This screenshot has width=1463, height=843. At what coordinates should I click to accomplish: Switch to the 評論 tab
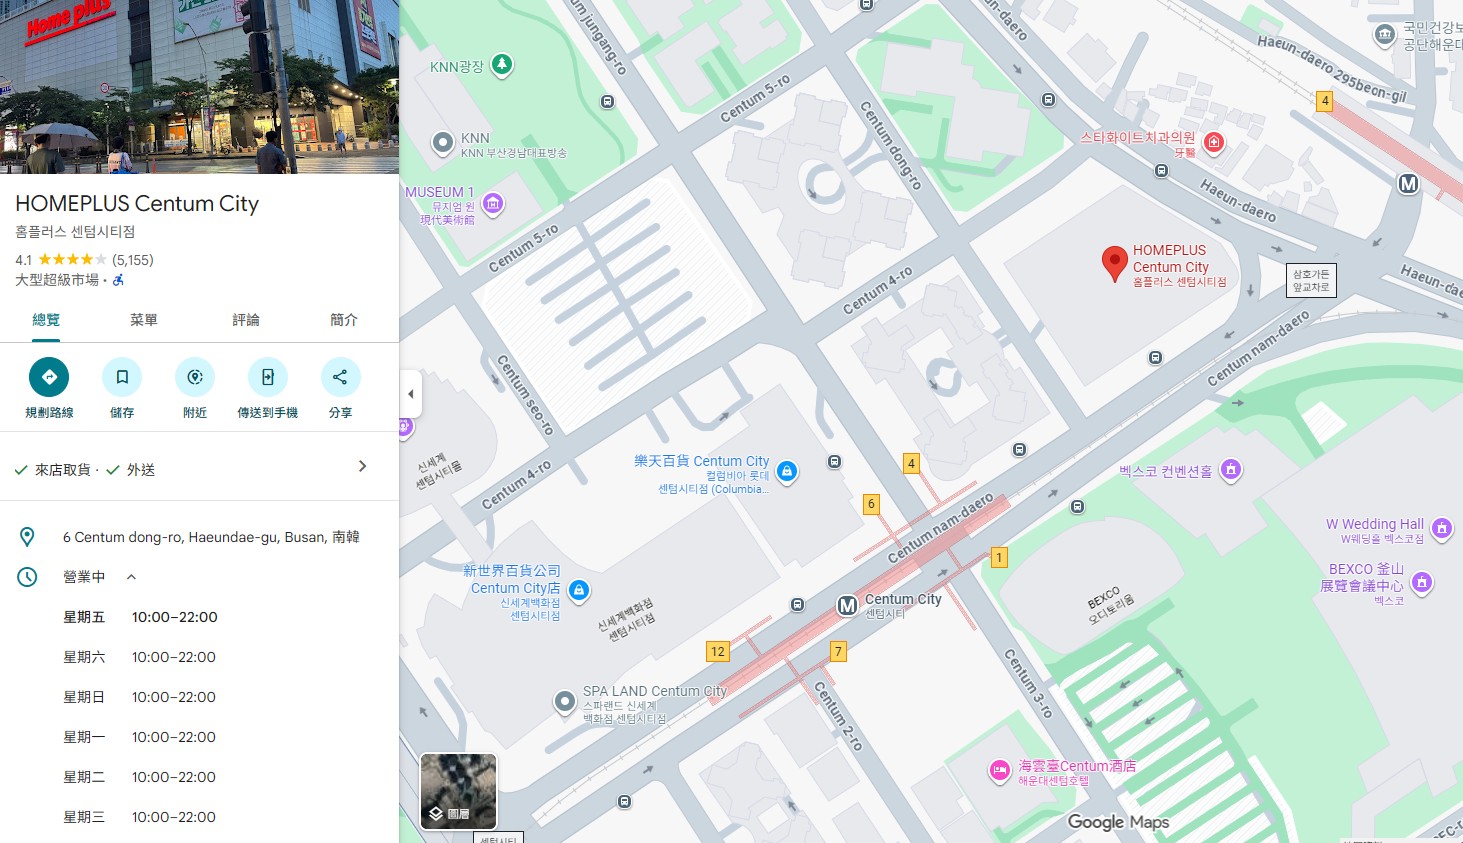[x=244, y=320]
